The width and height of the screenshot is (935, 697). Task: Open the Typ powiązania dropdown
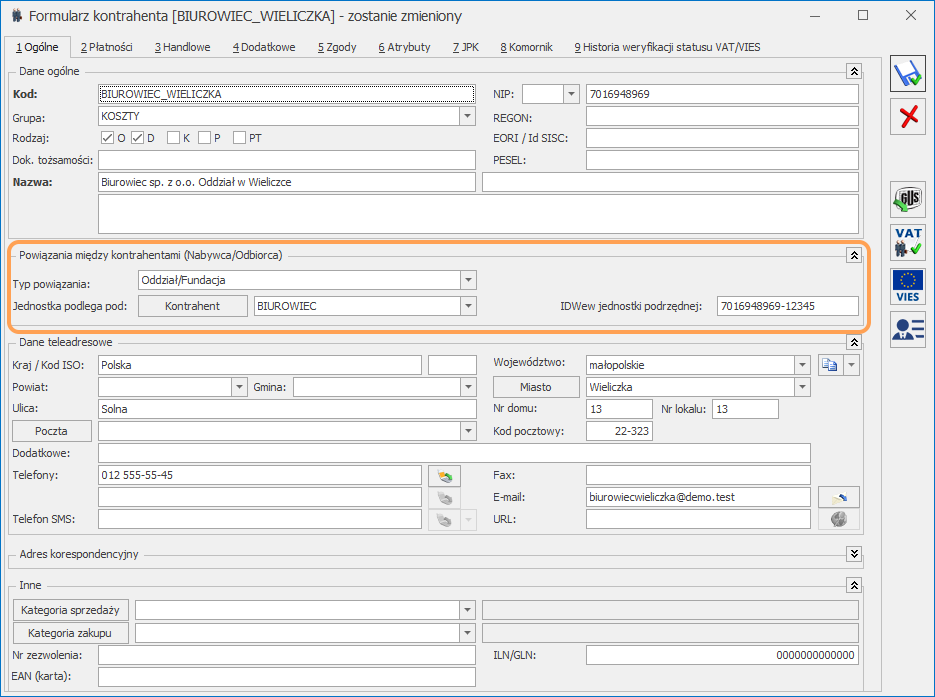pyautogui.click(x=469, y=280)
